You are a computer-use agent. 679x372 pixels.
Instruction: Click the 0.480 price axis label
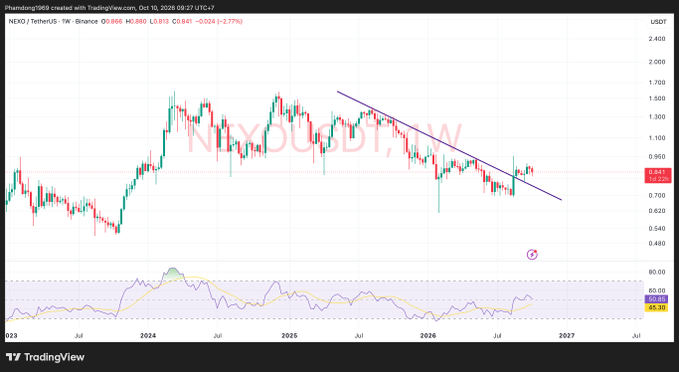[657, 243]
